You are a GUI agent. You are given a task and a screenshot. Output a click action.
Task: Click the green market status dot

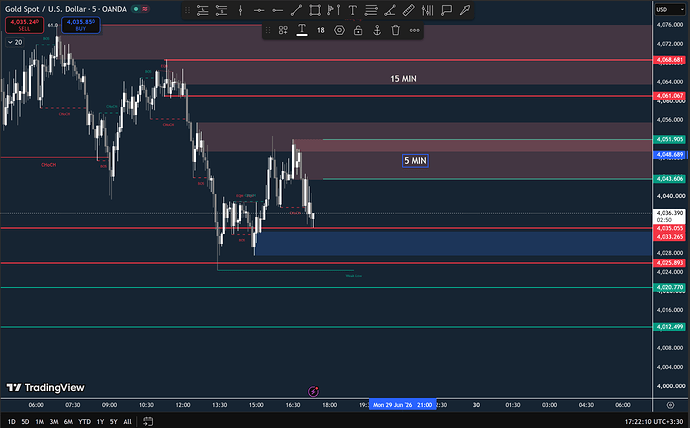[x=136, y=9]
